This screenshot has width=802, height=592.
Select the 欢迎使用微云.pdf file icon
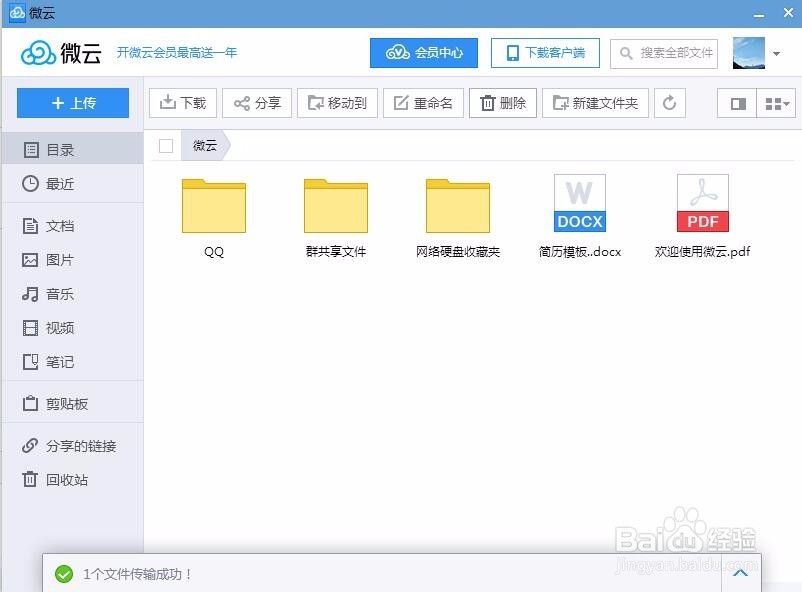703,203
